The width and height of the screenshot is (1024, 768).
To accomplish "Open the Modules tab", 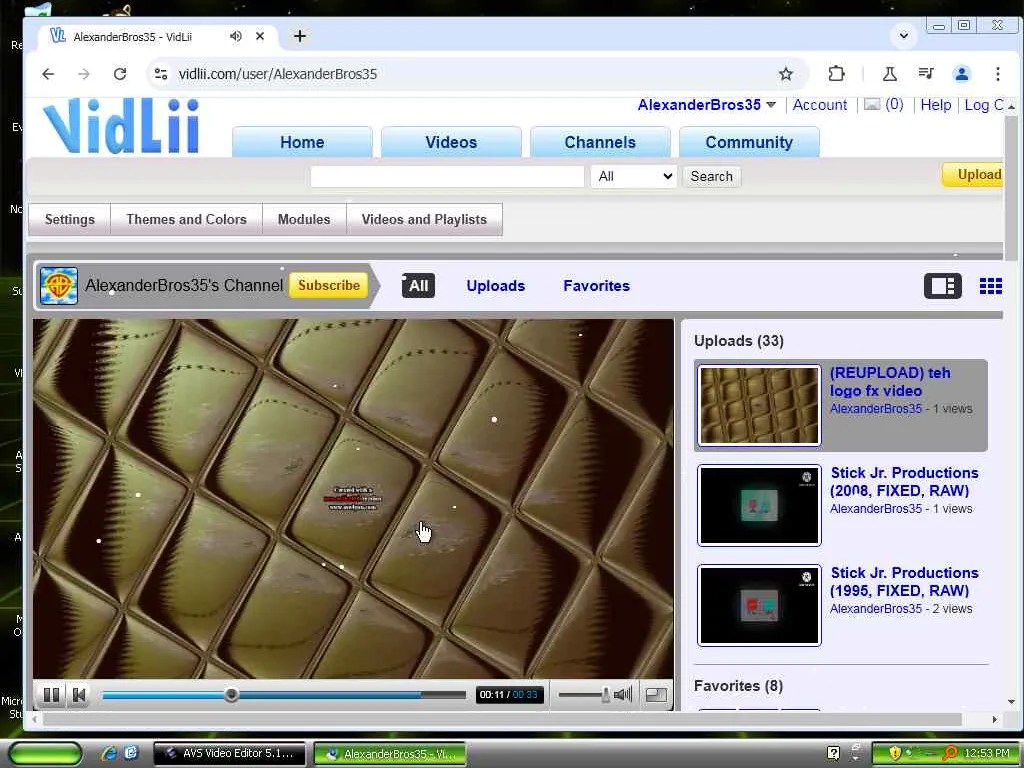I will 304,219.
